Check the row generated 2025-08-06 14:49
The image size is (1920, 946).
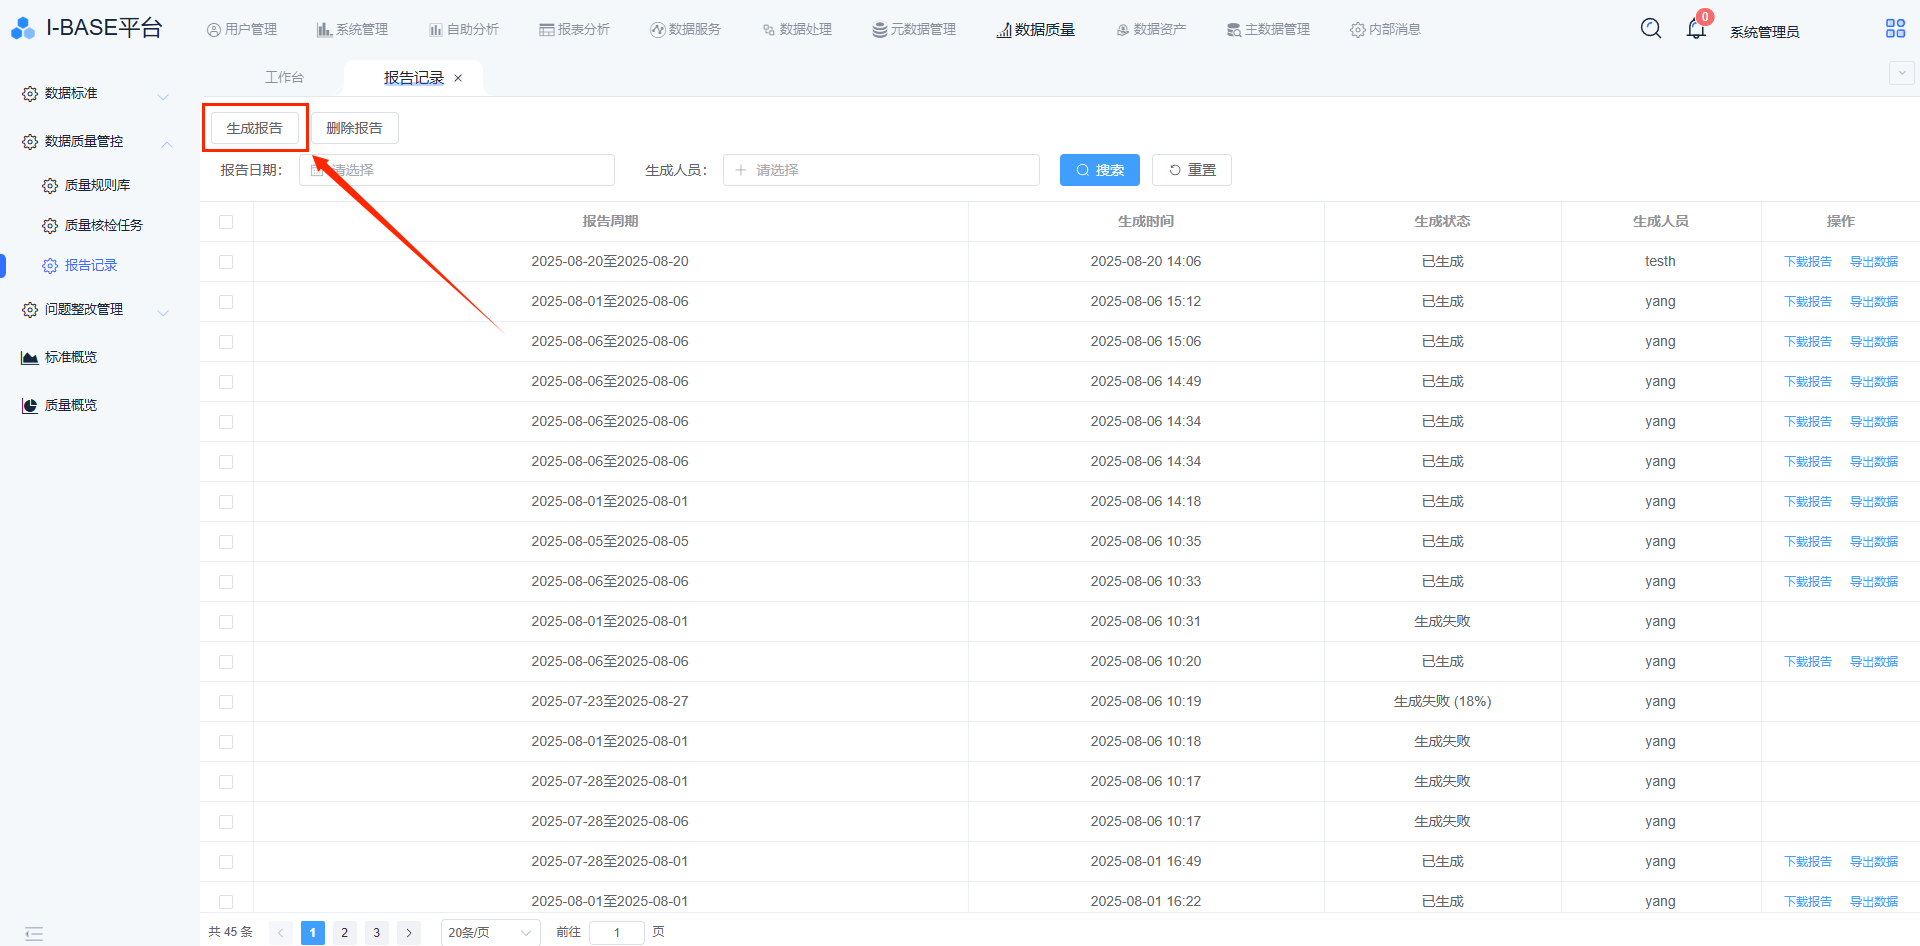point(226,382)
